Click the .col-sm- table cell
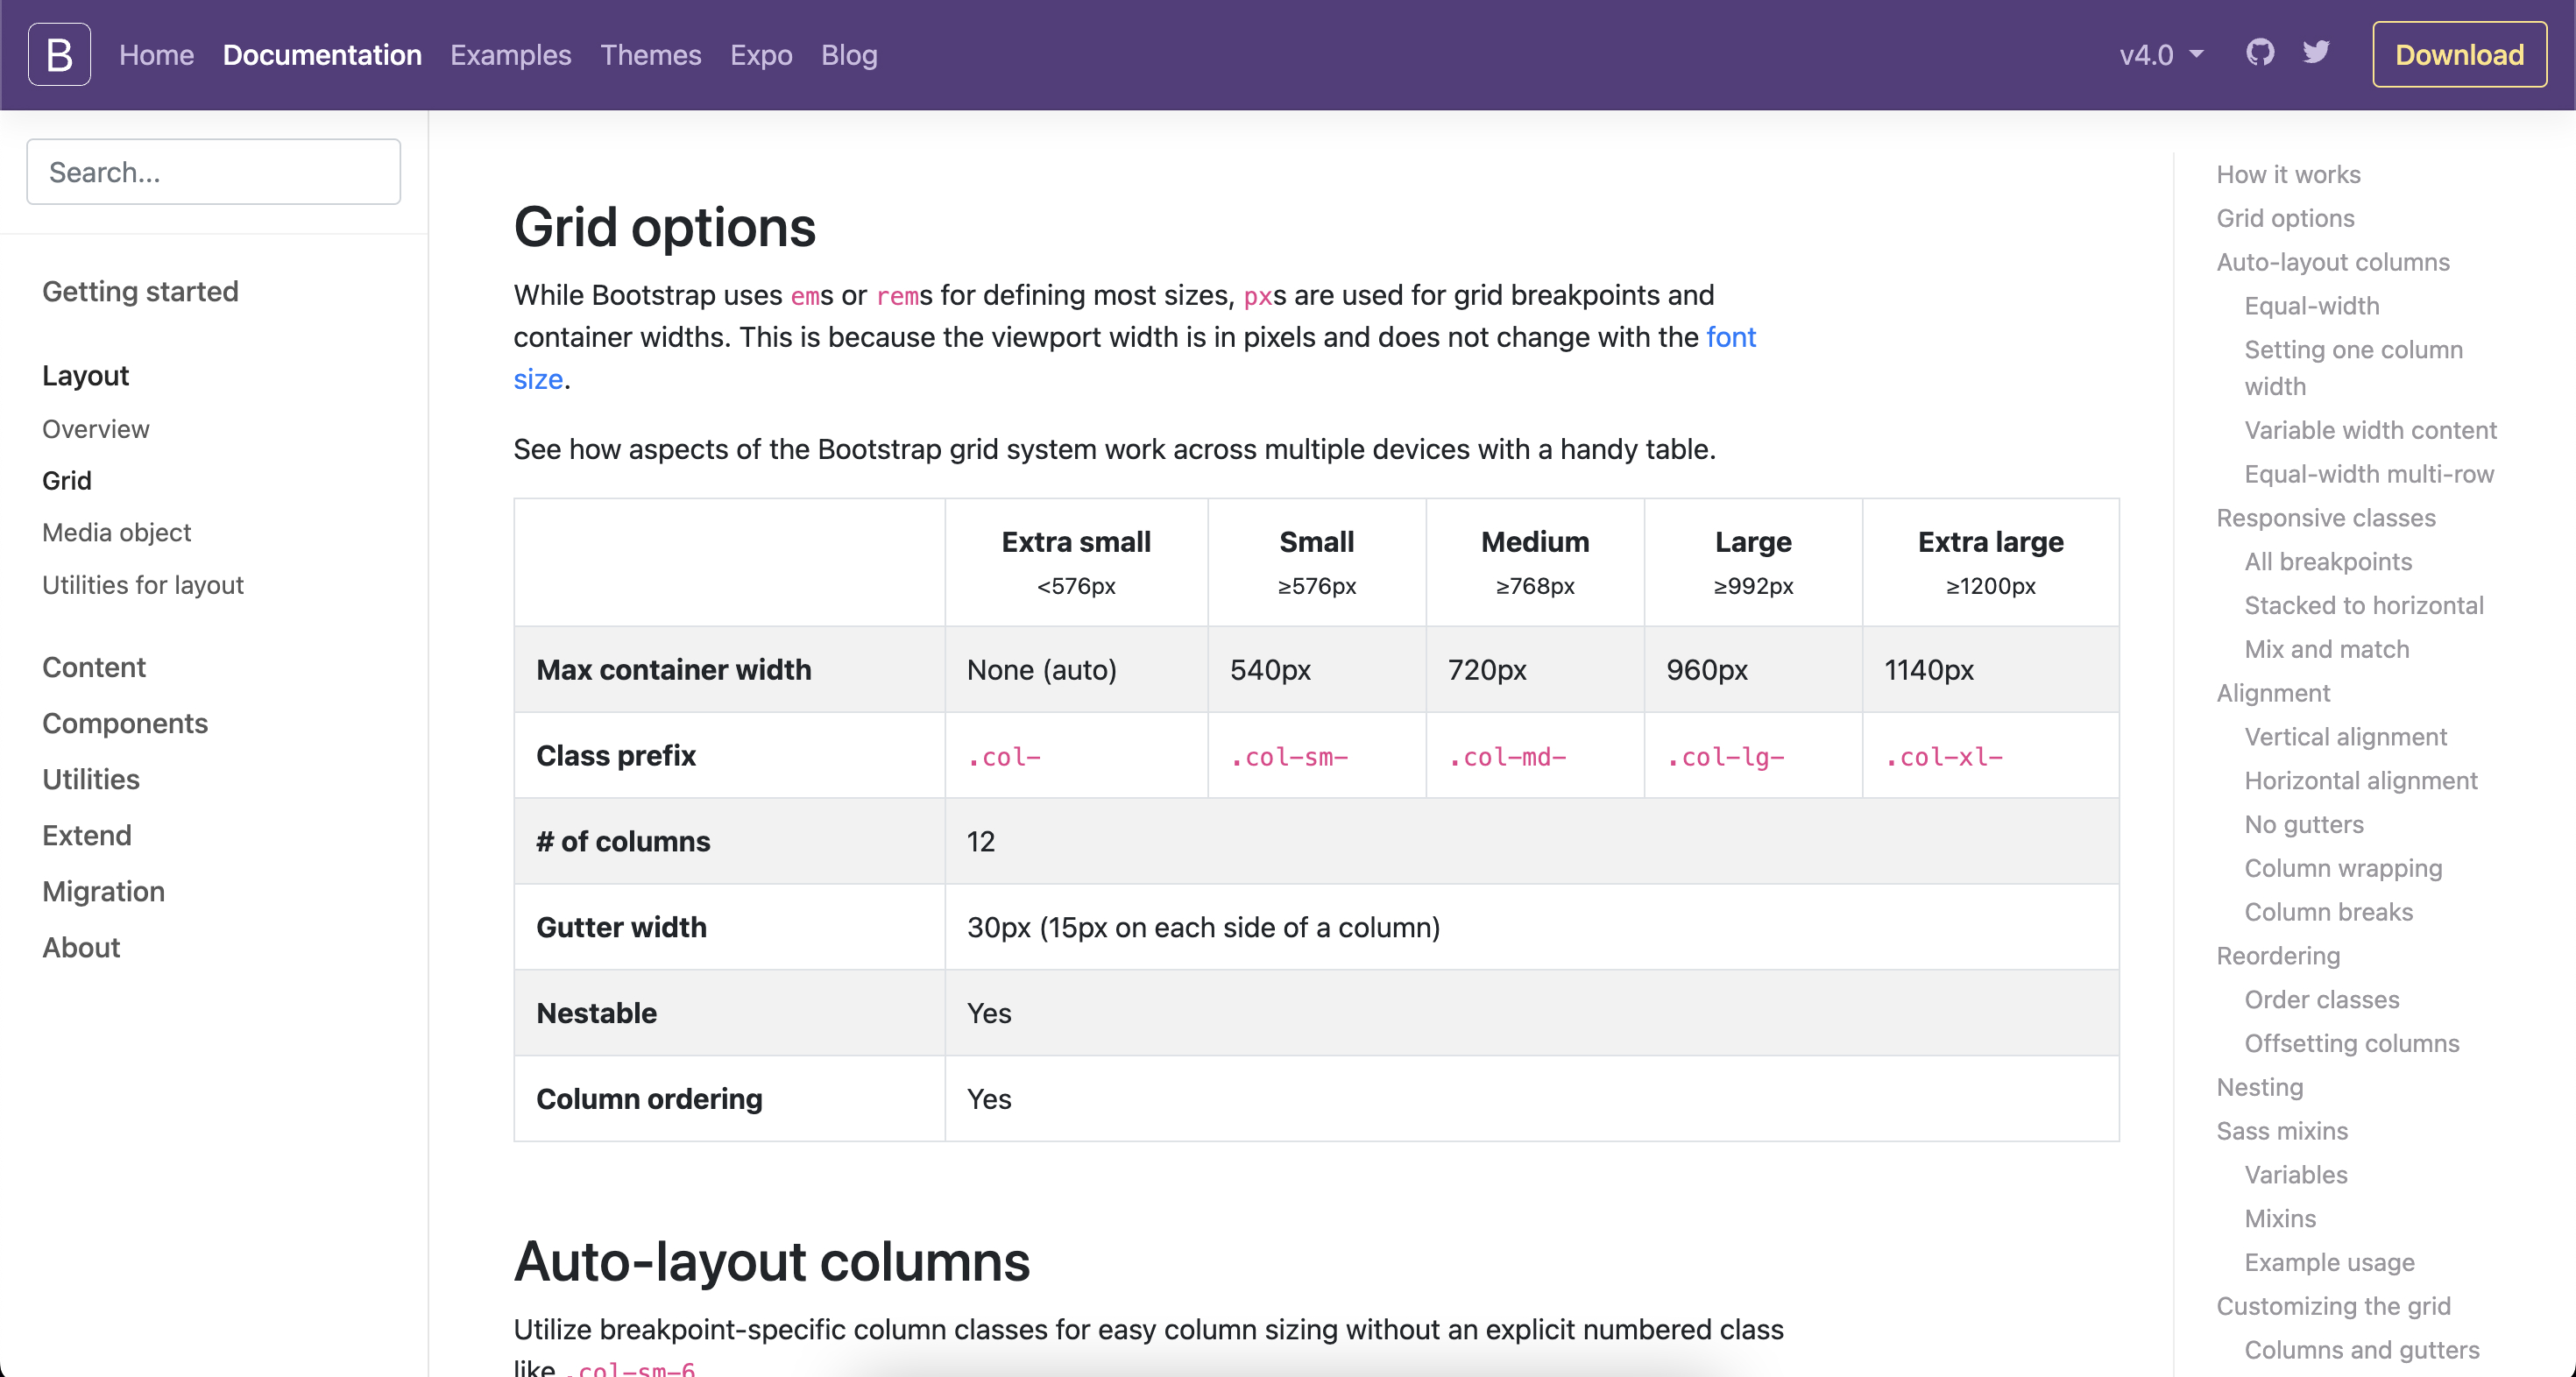This screenshot has height=1377, width=2576. [x=1316, y=756]
